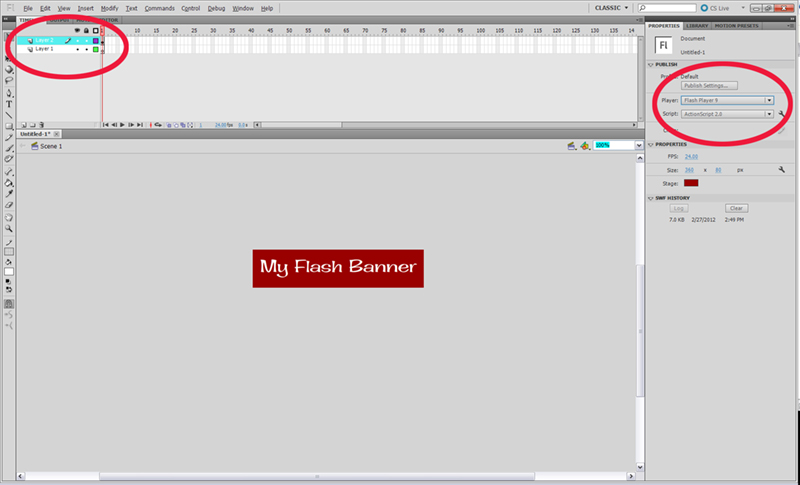Open the Flash Player 9 dropdown
This screenshot has width=800, height=485.
(728, 100)
